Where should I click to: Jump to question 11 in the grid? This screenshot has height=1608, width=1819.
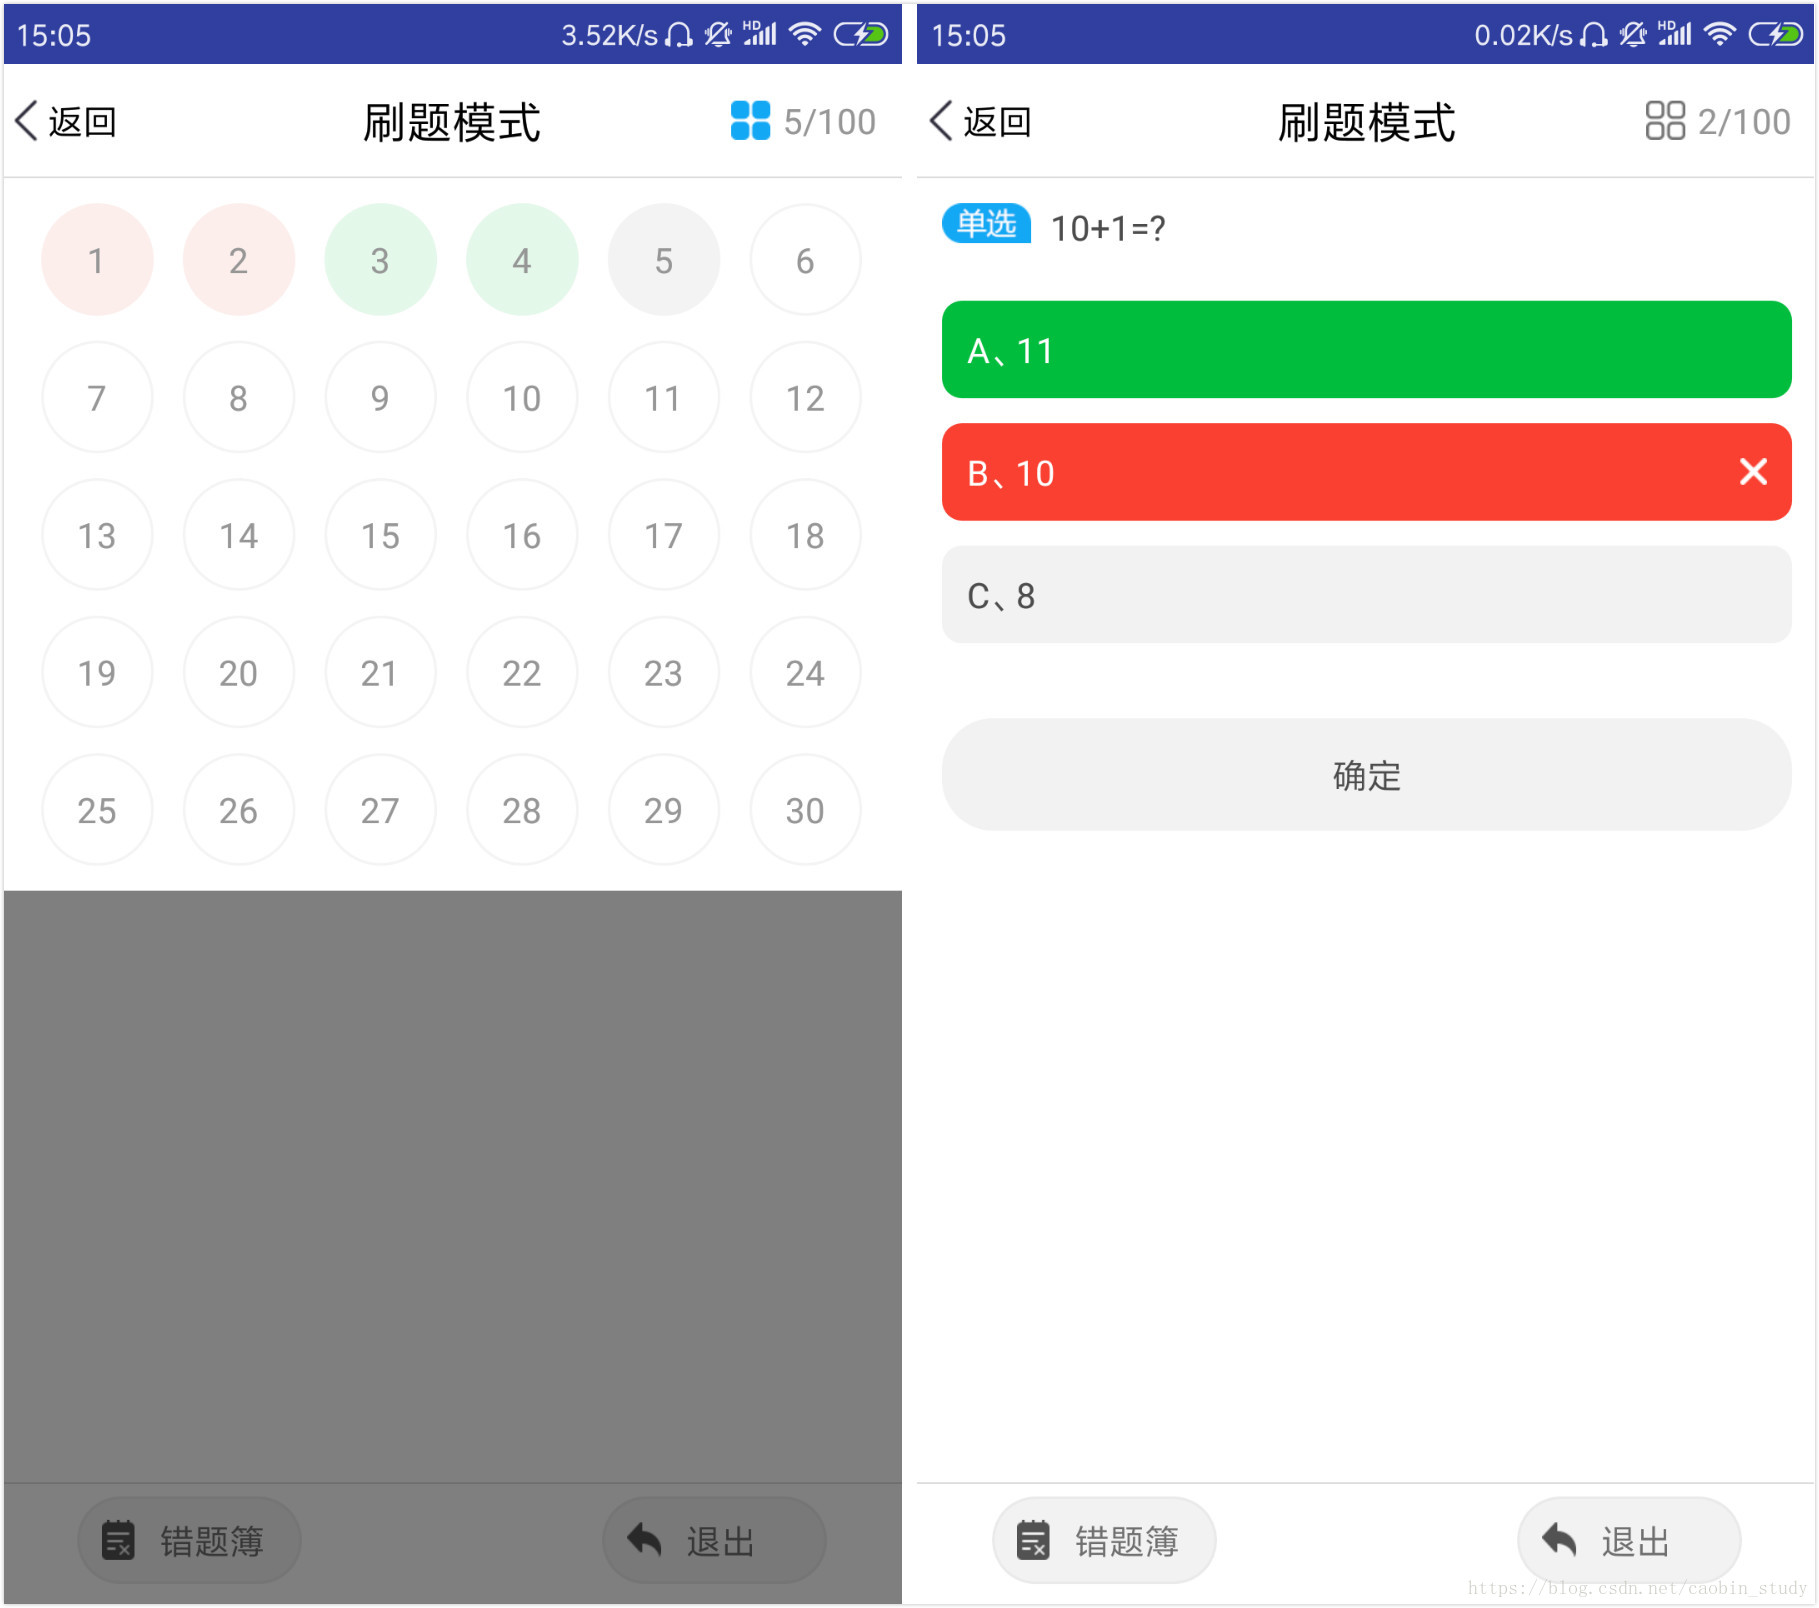(663, 397)
